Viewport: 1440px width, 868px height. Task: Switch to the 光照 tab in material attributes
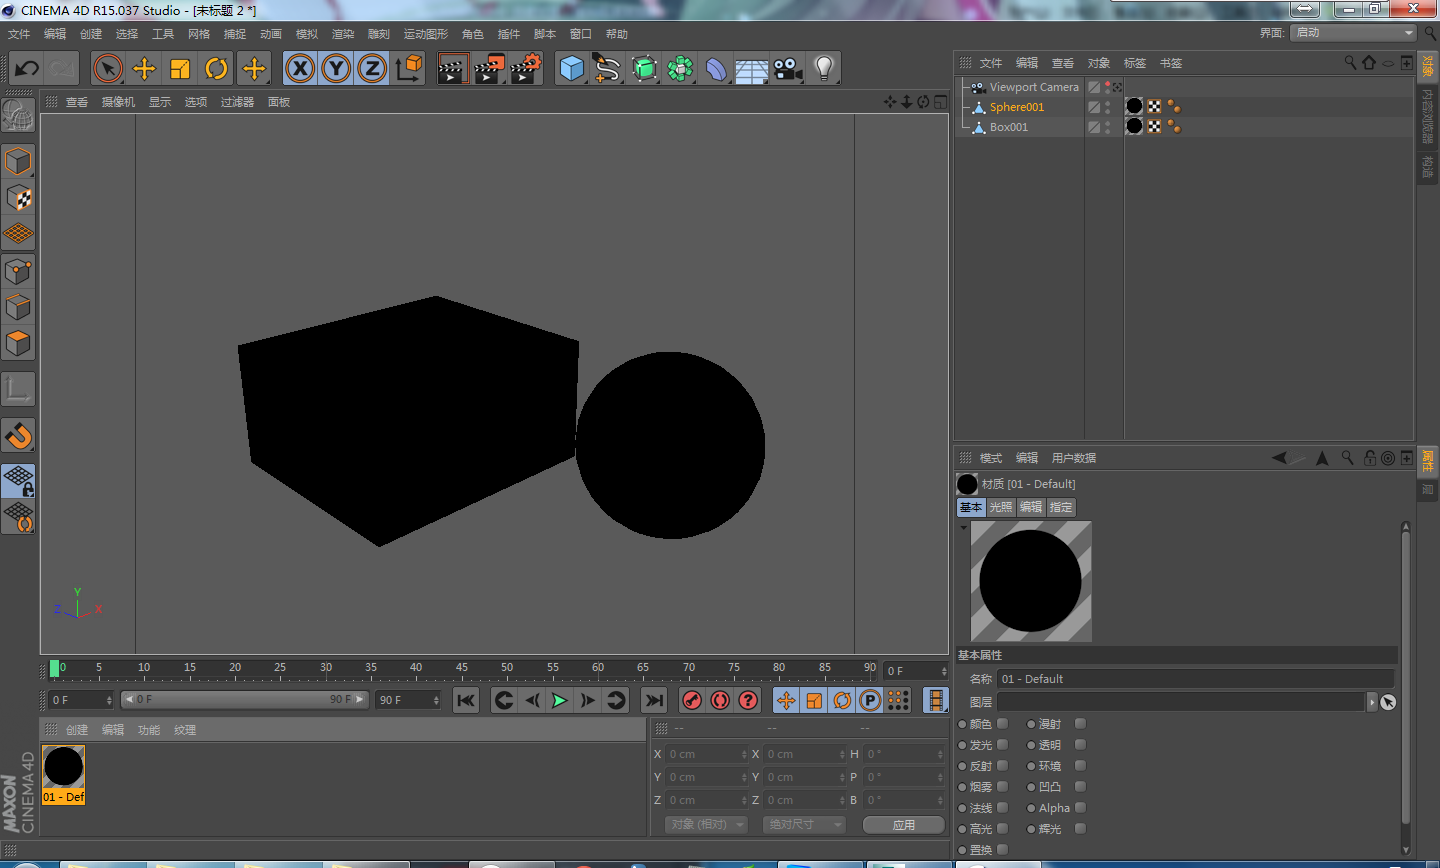(1000, 507)
